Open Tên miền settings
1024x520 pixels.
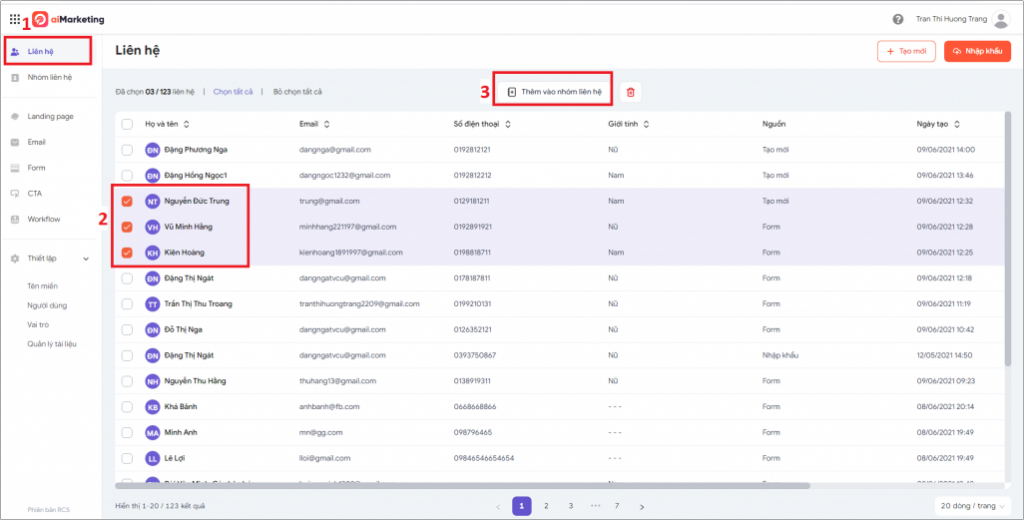point(42,286)
